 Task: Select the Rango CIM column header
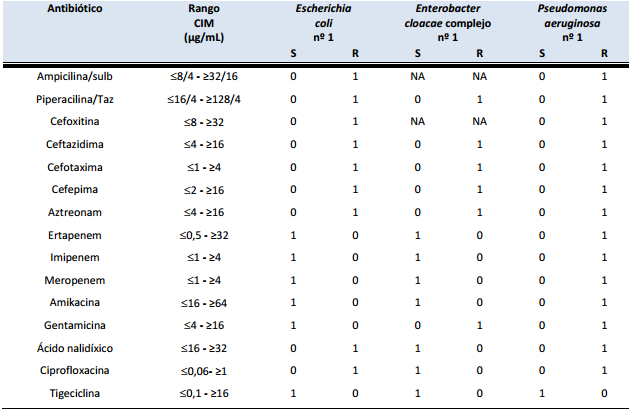203,23
